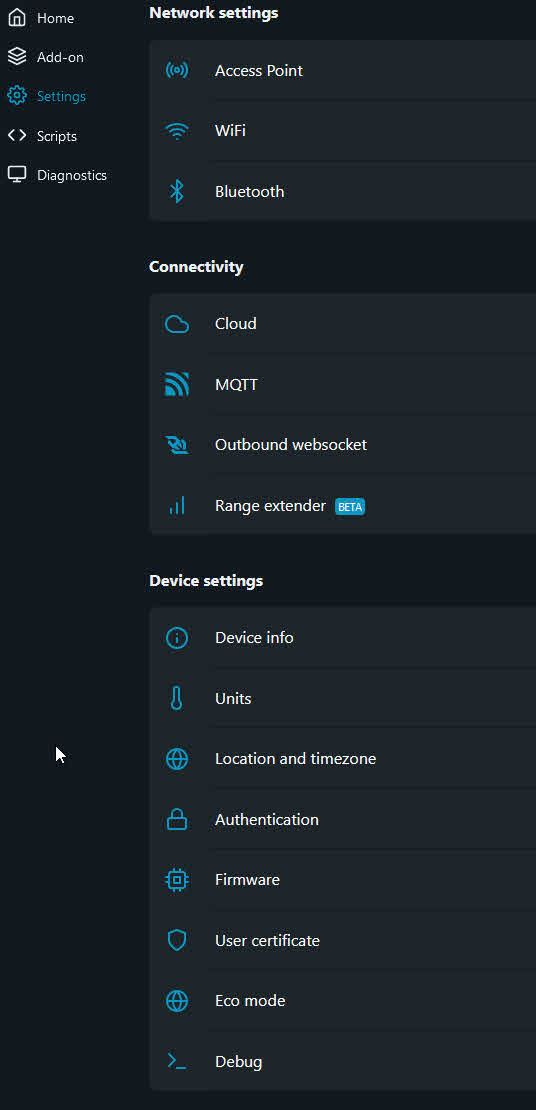Open User certificate settings entry
The image size is (536, 1110).
[x=343, y=941]
